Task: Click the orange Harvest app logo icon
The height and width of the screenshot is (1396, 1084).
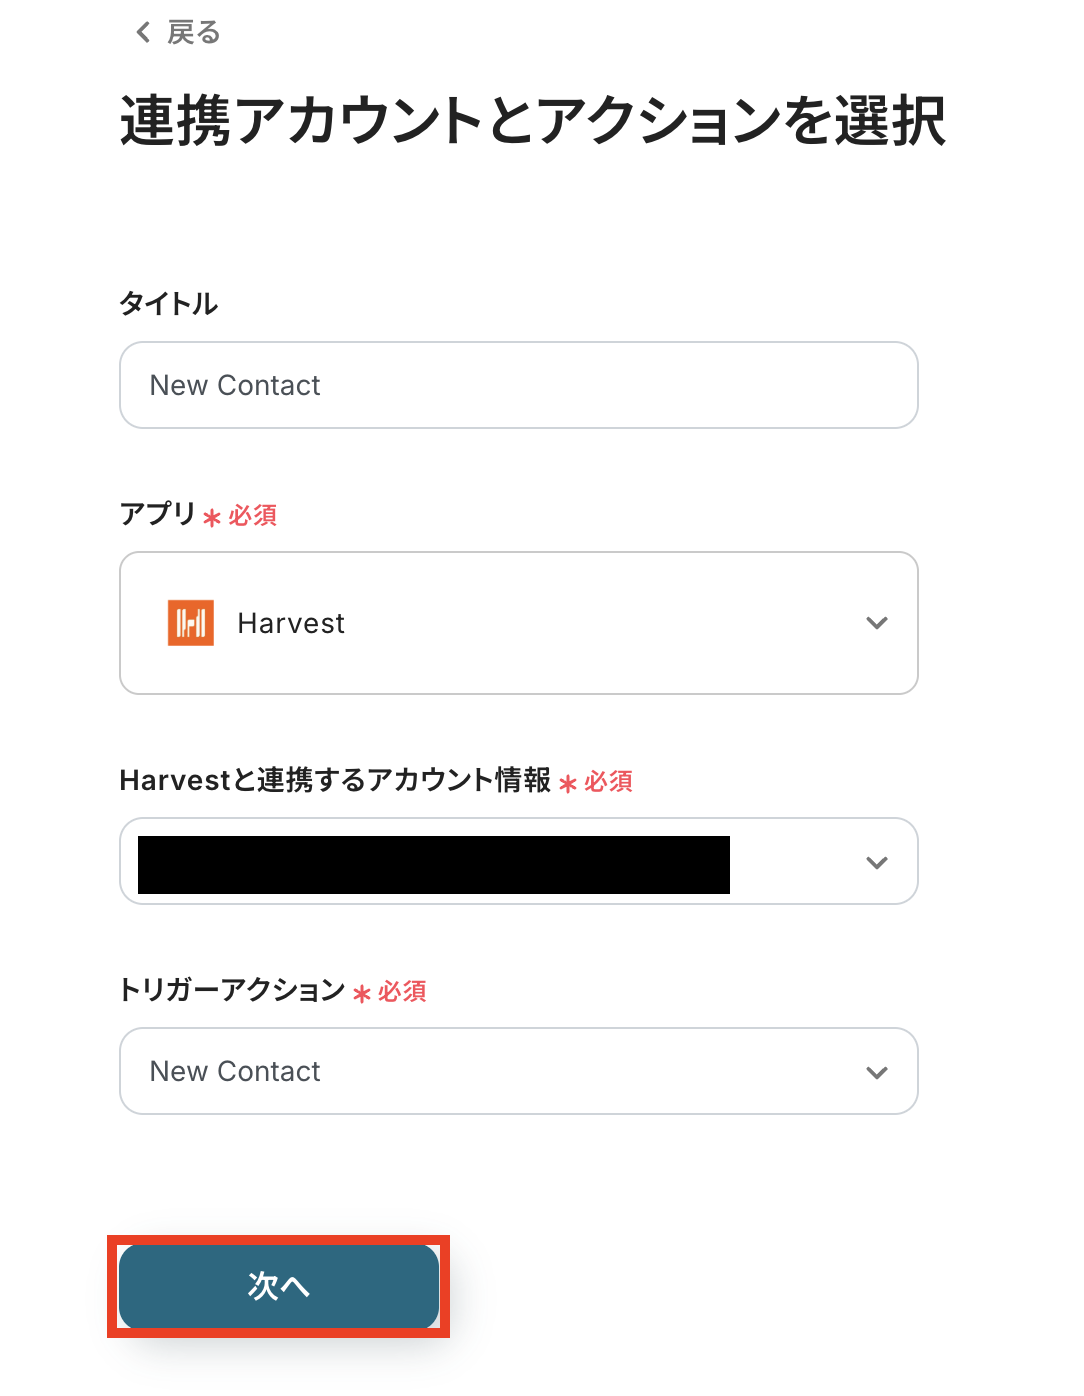Action: click(191, 623)
